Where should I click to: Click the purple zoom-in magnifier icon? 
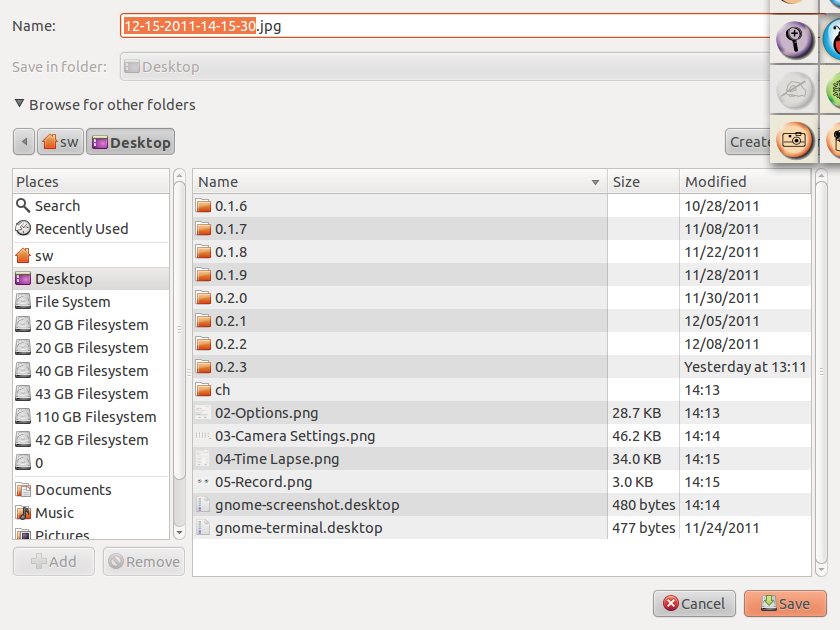tap(794, 39)
